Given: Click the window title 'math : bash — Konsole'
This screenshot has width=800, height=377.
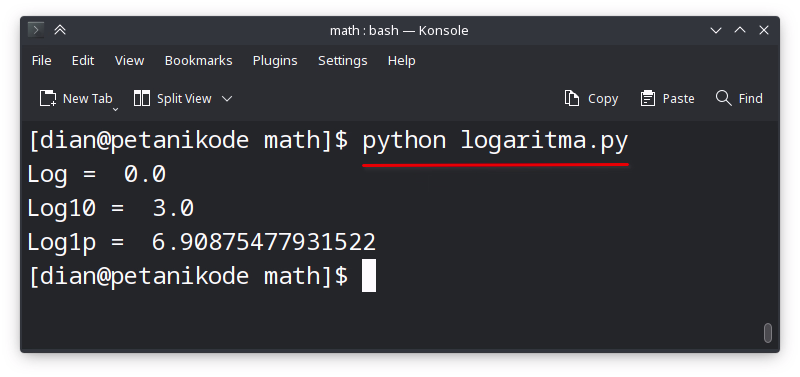Looking at the screenshot, I should click(399, 31).
